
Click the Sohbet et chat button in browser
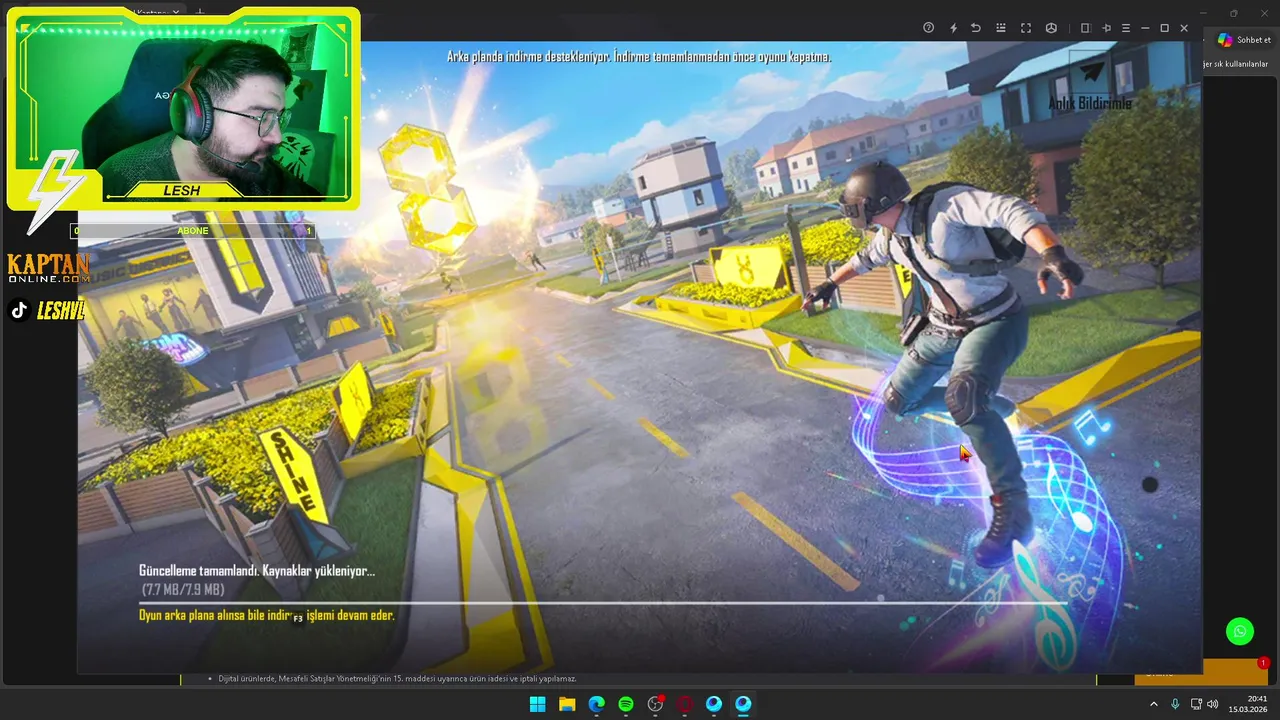[x=1244, y=40]
